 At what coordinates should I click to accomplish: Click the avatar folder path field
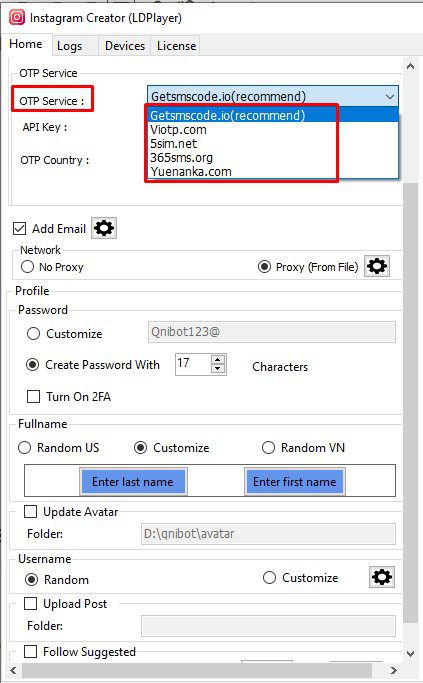pos(268,534)
